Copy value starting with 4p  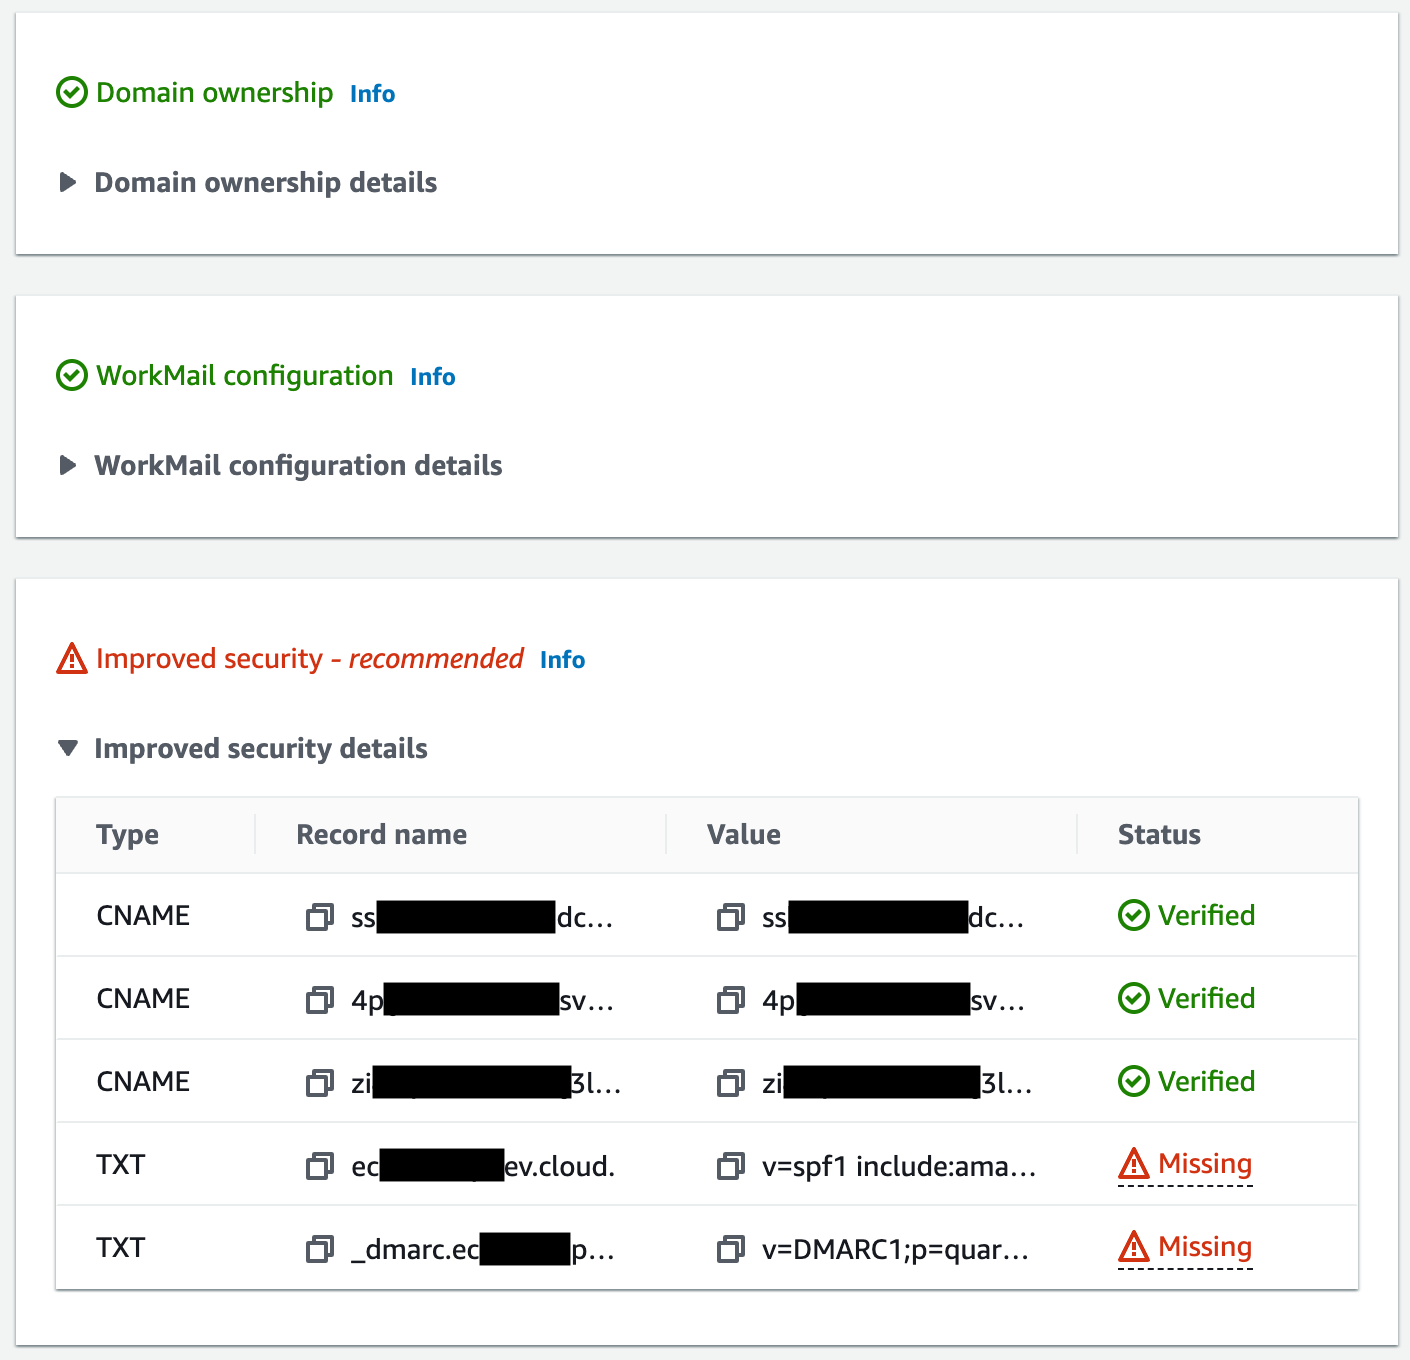pyautogui.click(x=731, y=1000)
